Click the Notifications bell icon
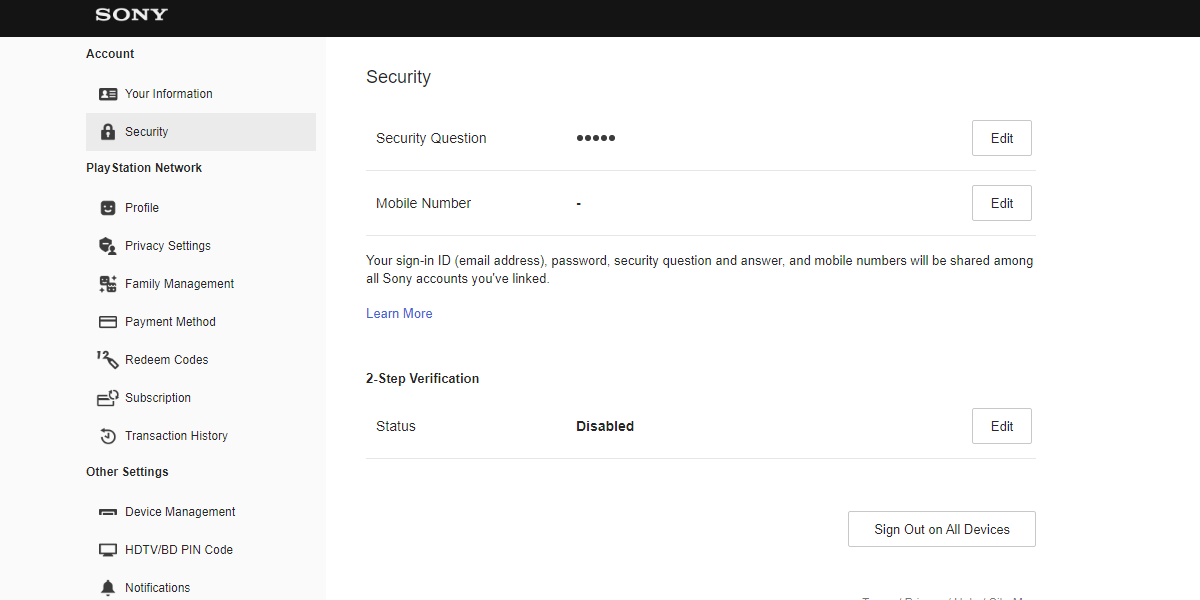The height and width of the screenshot is (600, 1200). click(x=108, y=588)
